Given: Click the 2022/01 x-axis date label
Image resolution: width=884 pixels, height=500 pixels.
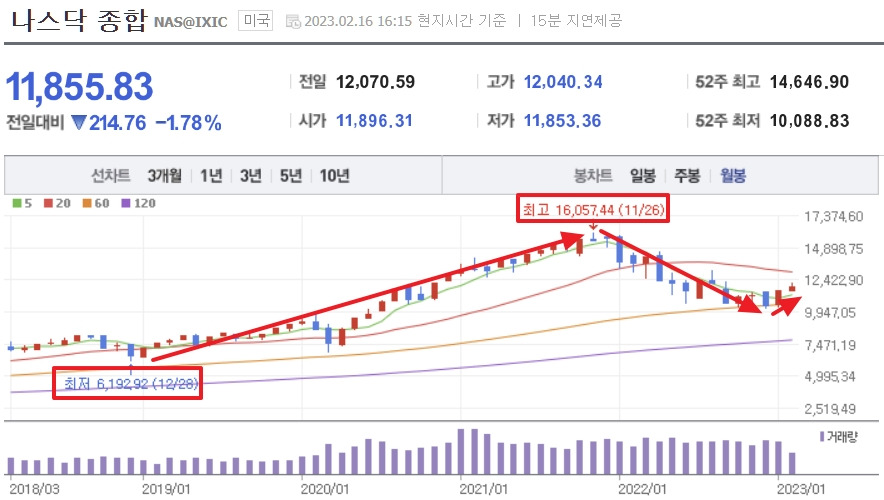Looking at the screenshot, I should click(x=642, y=489).
